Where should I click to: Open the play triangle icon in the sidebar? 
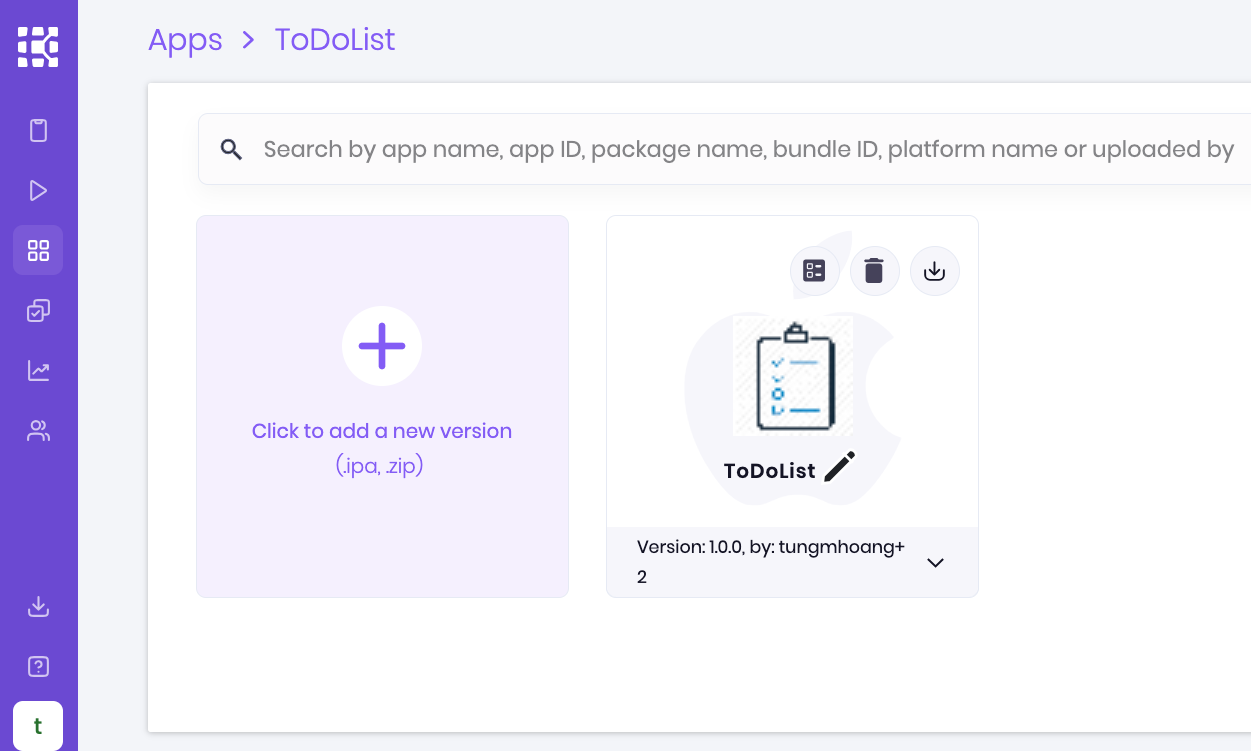(38, 191)
